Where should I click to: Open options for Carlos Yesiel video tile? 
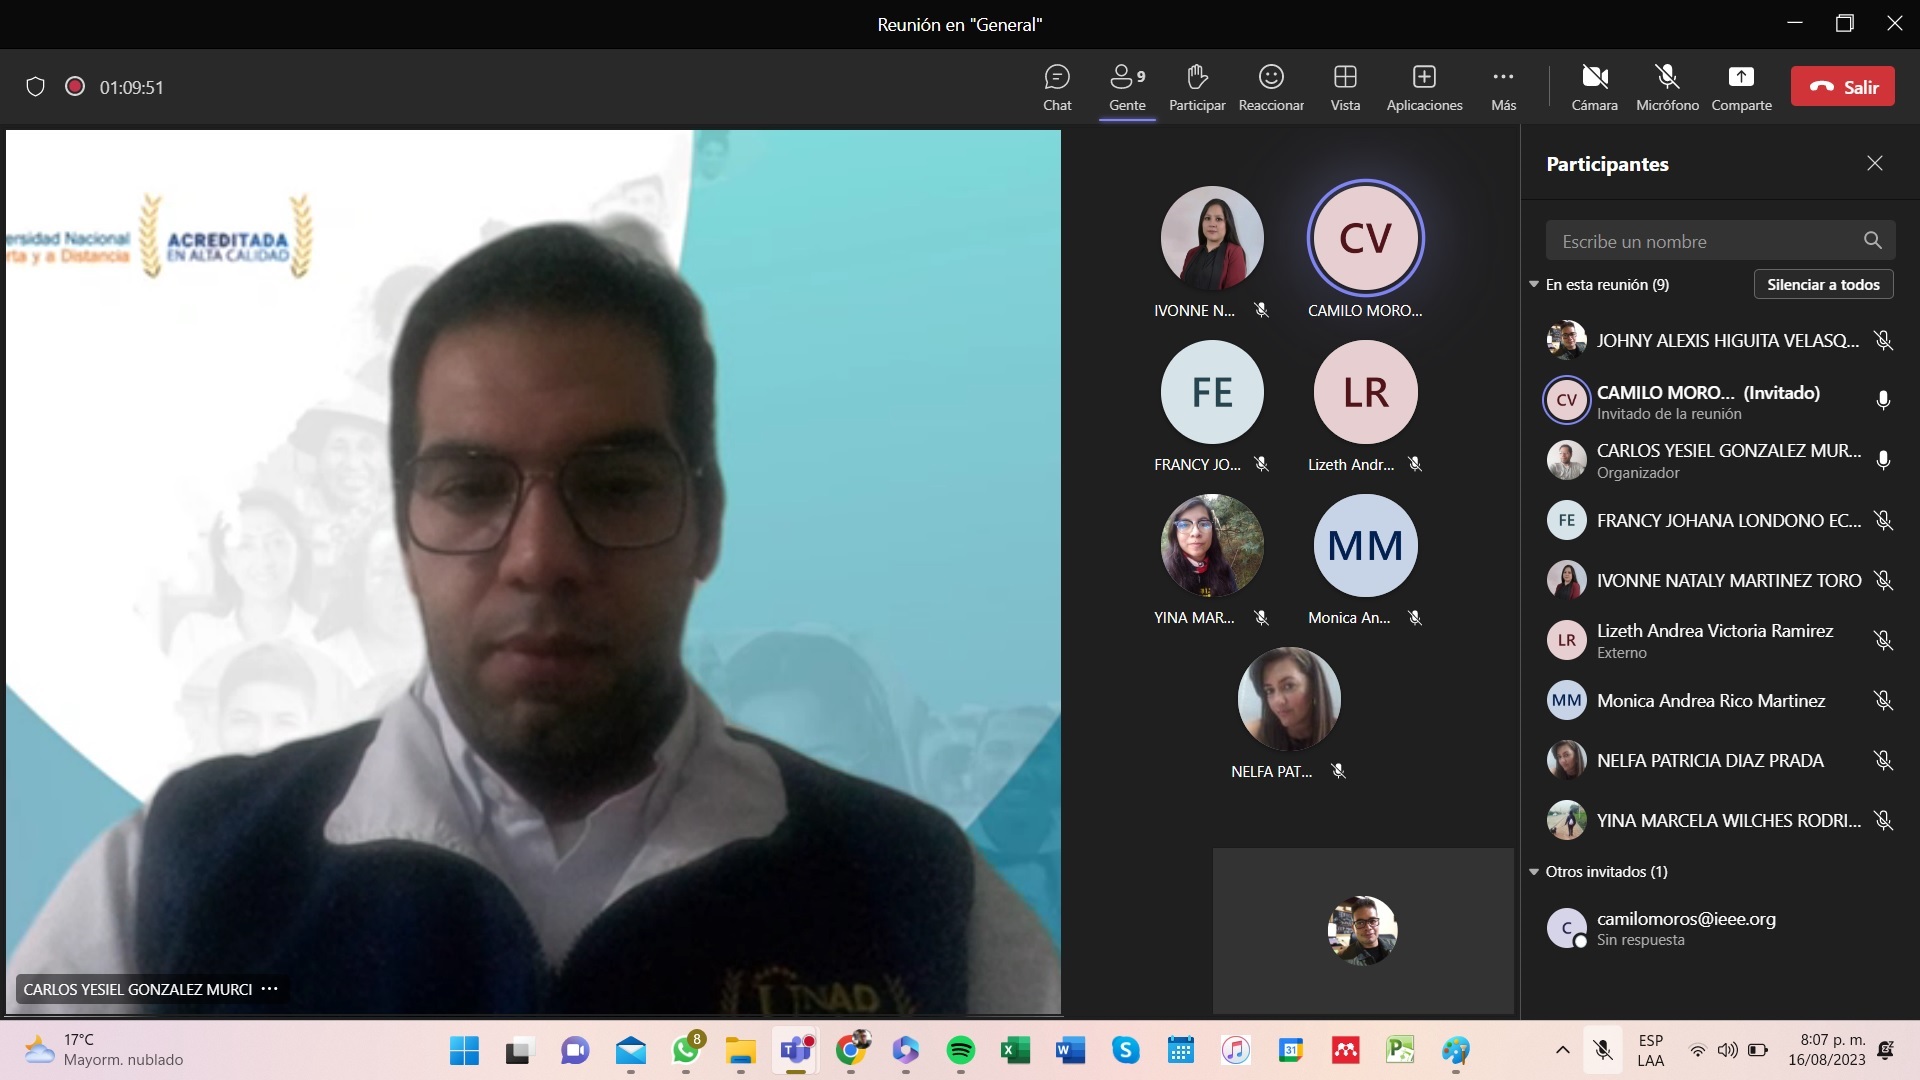pyautogui.click(x=270, y=989)
